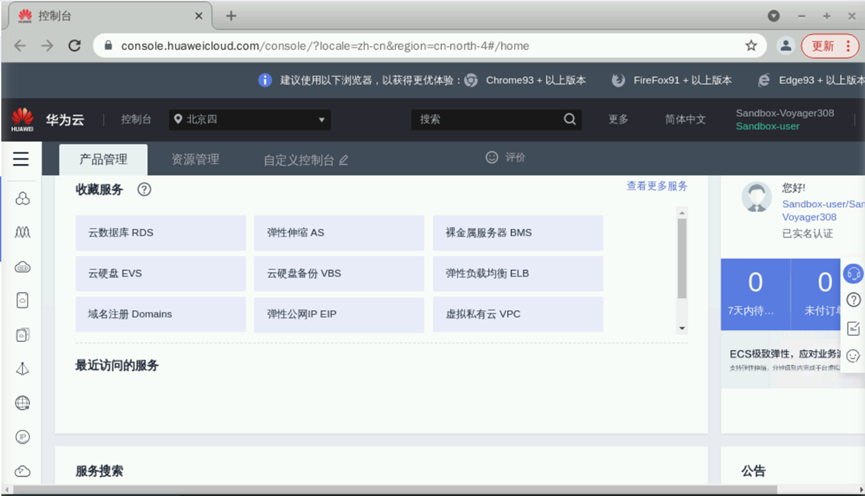Click the Chrome93 browser recommendation
The width and height of the screenshot is (865, 496).
tap(525, 81)
